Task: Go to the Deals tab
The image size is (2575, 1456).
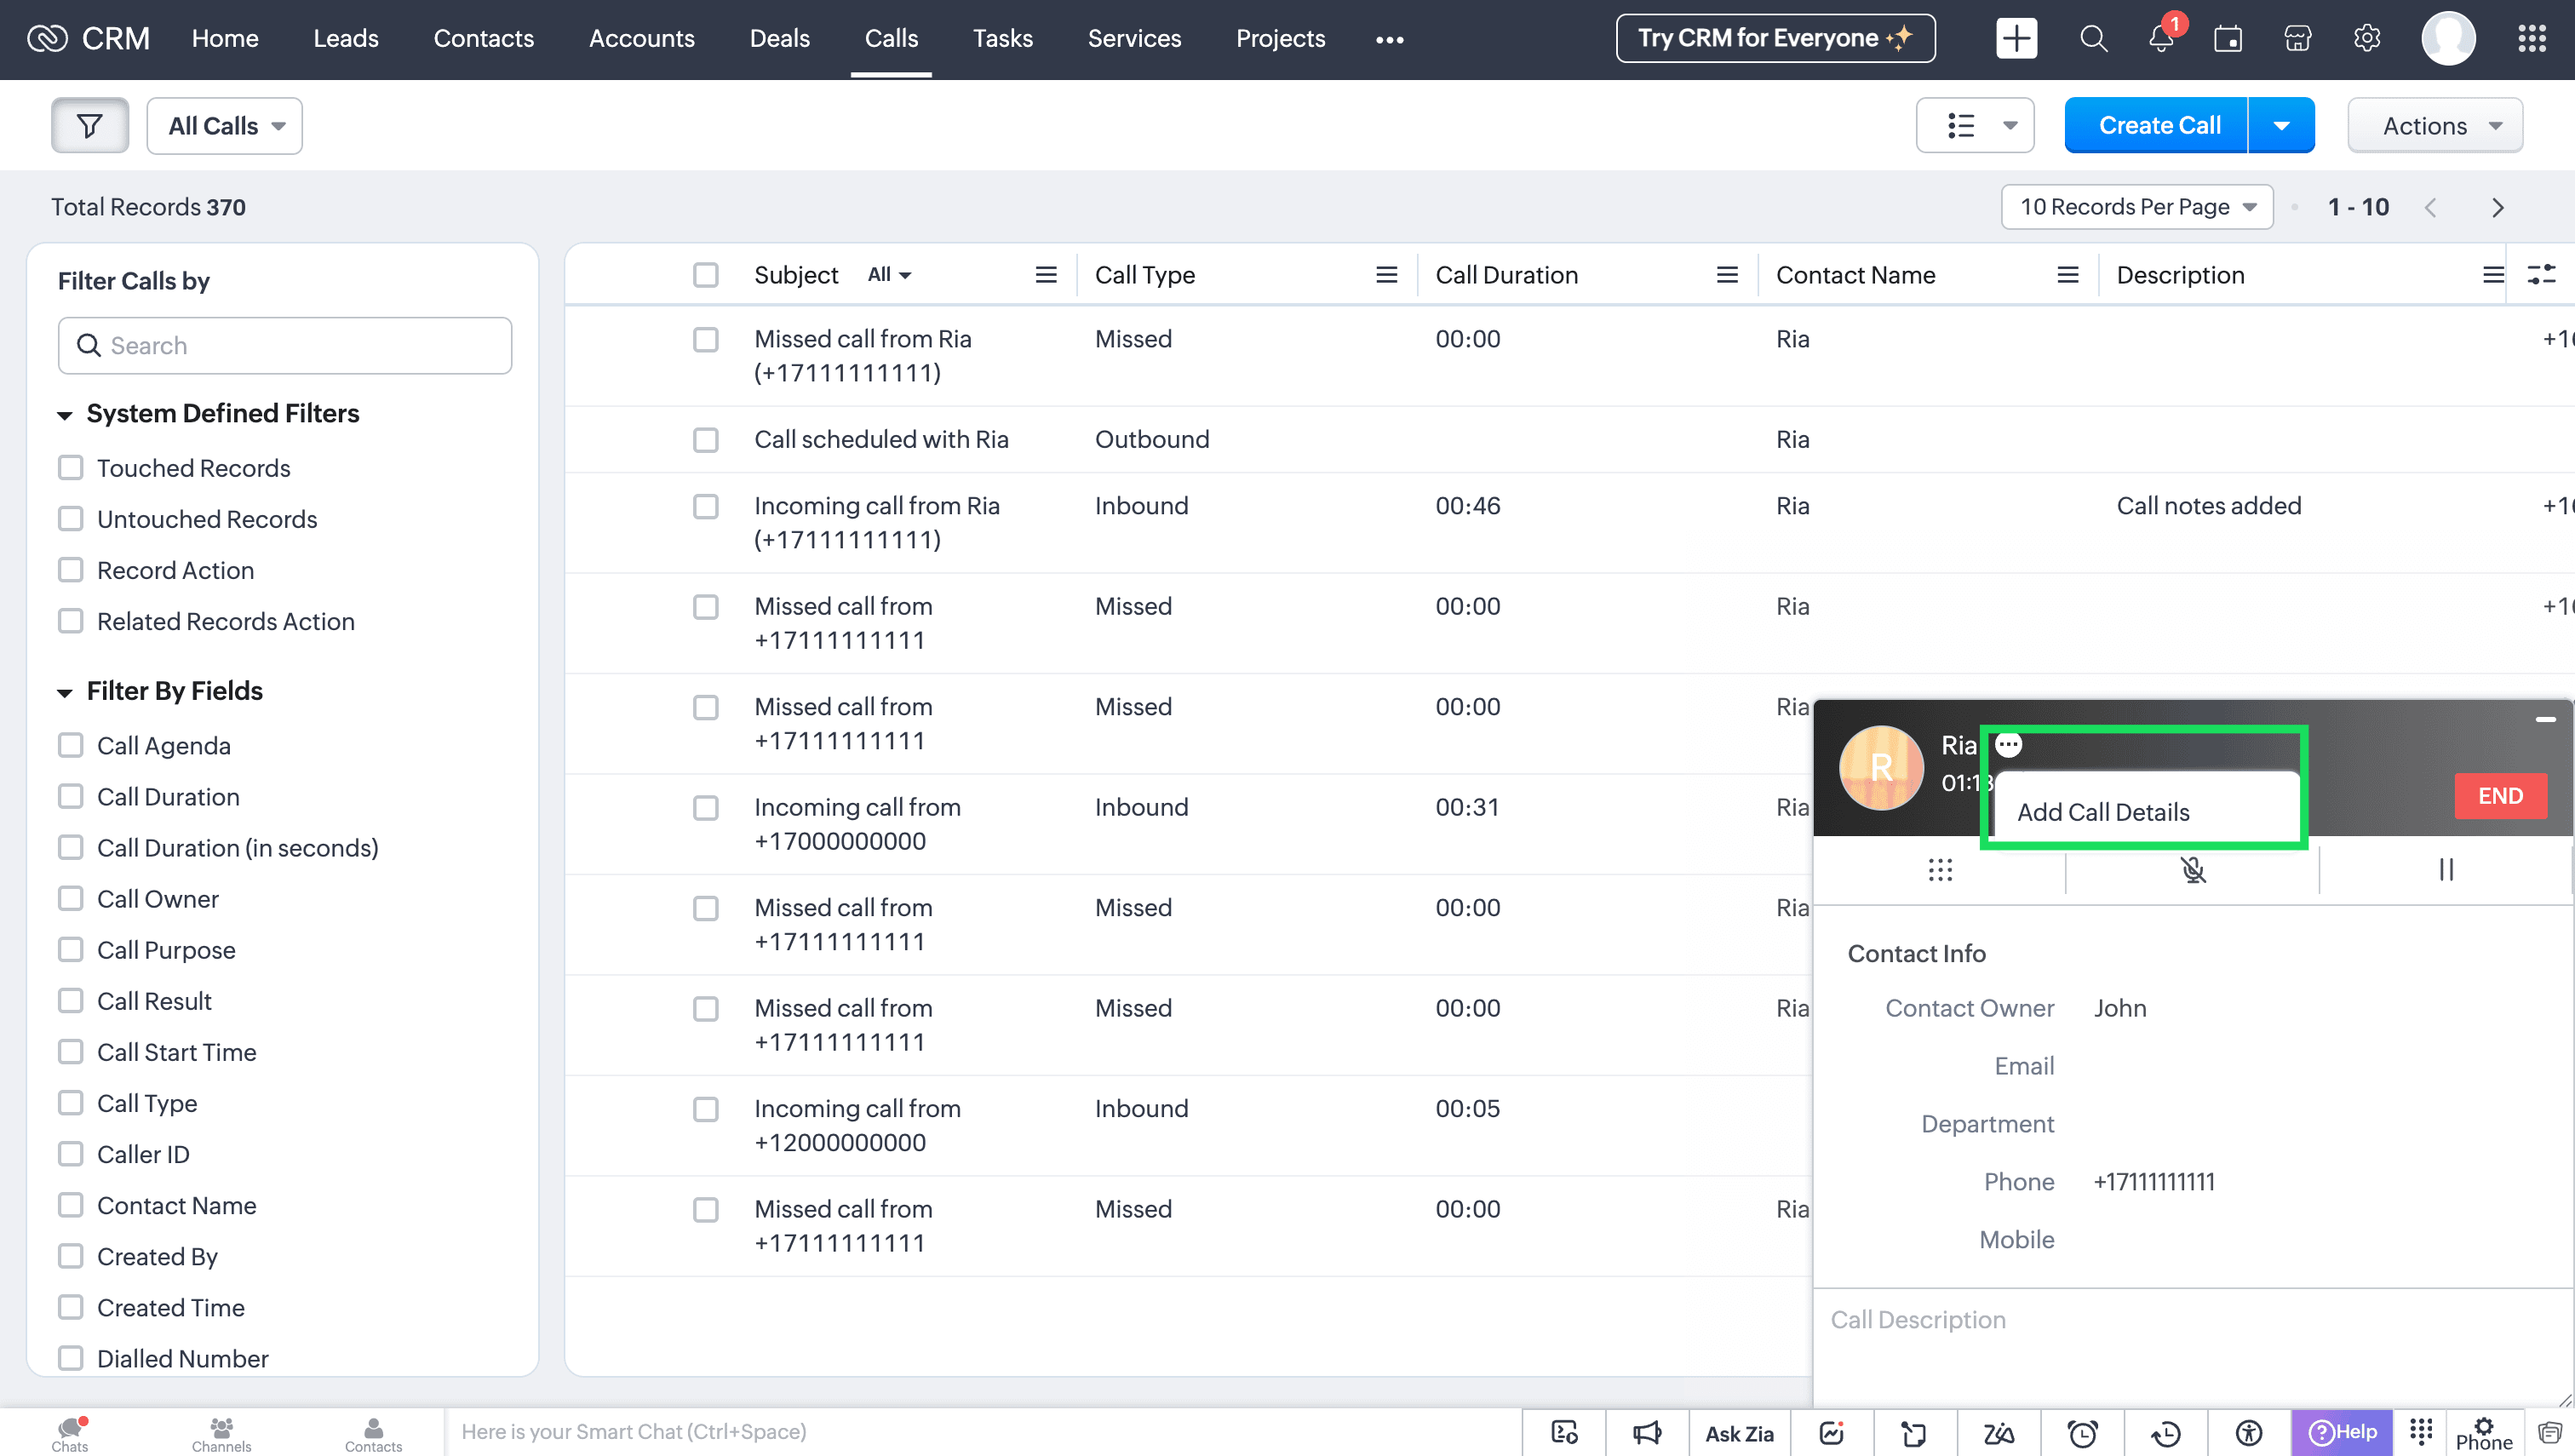Action: coord(779,39)
